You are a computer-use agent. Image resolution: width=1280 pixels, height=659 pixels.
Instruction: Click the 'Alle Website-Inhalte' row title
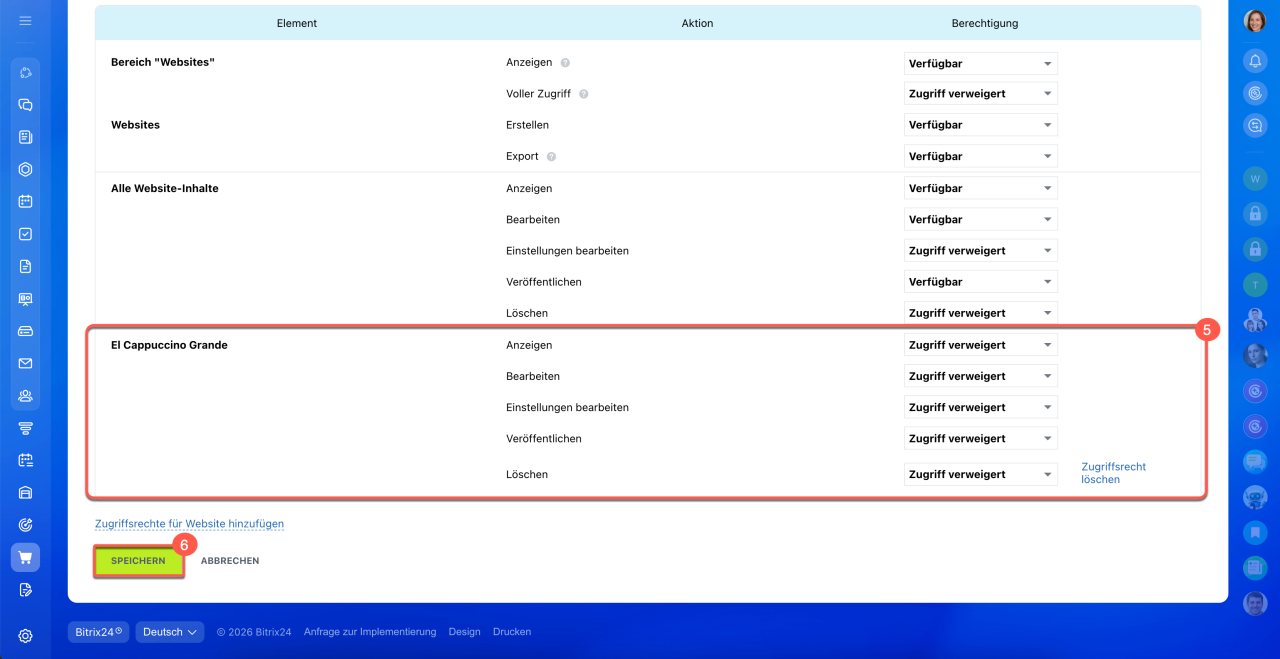[164, 188]
